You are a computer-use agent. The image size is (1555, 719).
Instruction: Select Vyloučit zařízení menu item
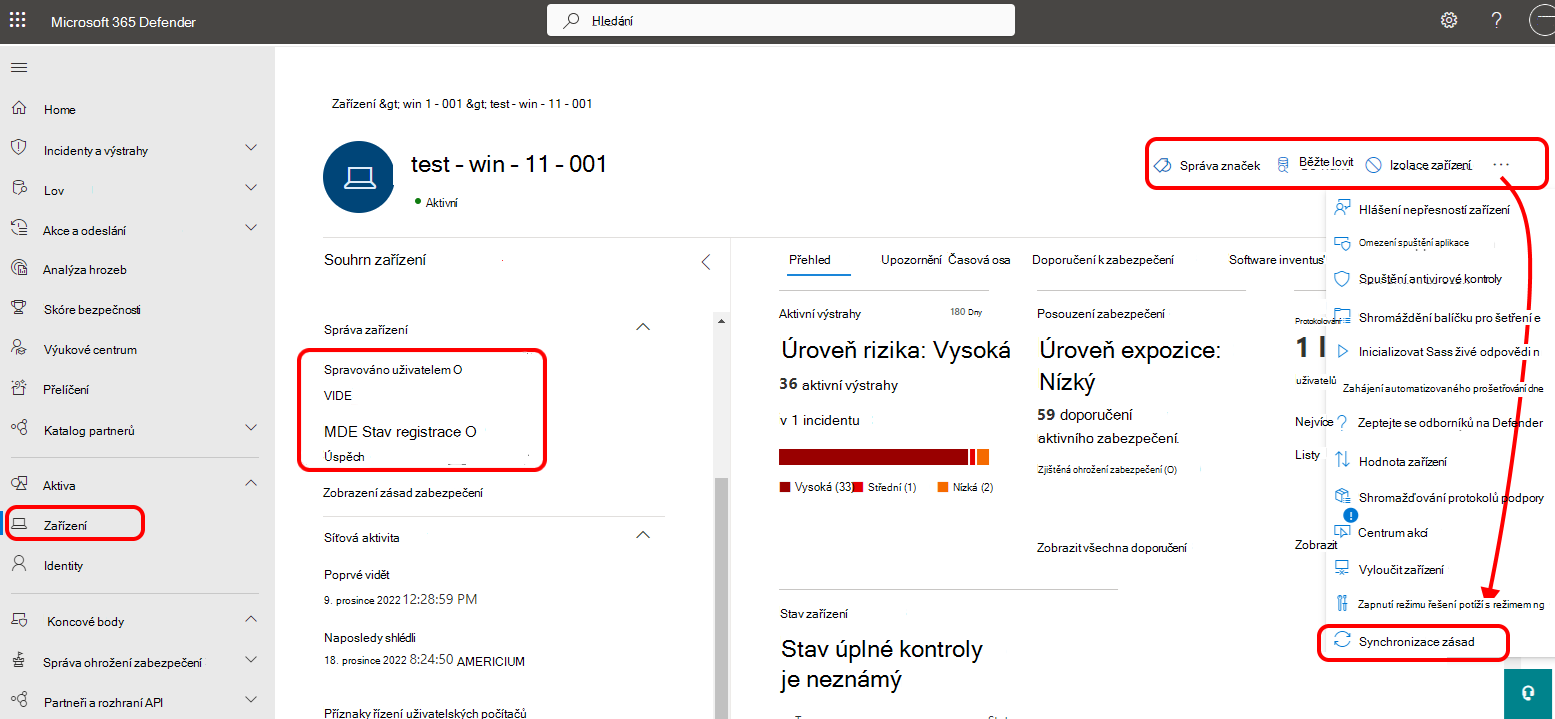[1401, 569]
